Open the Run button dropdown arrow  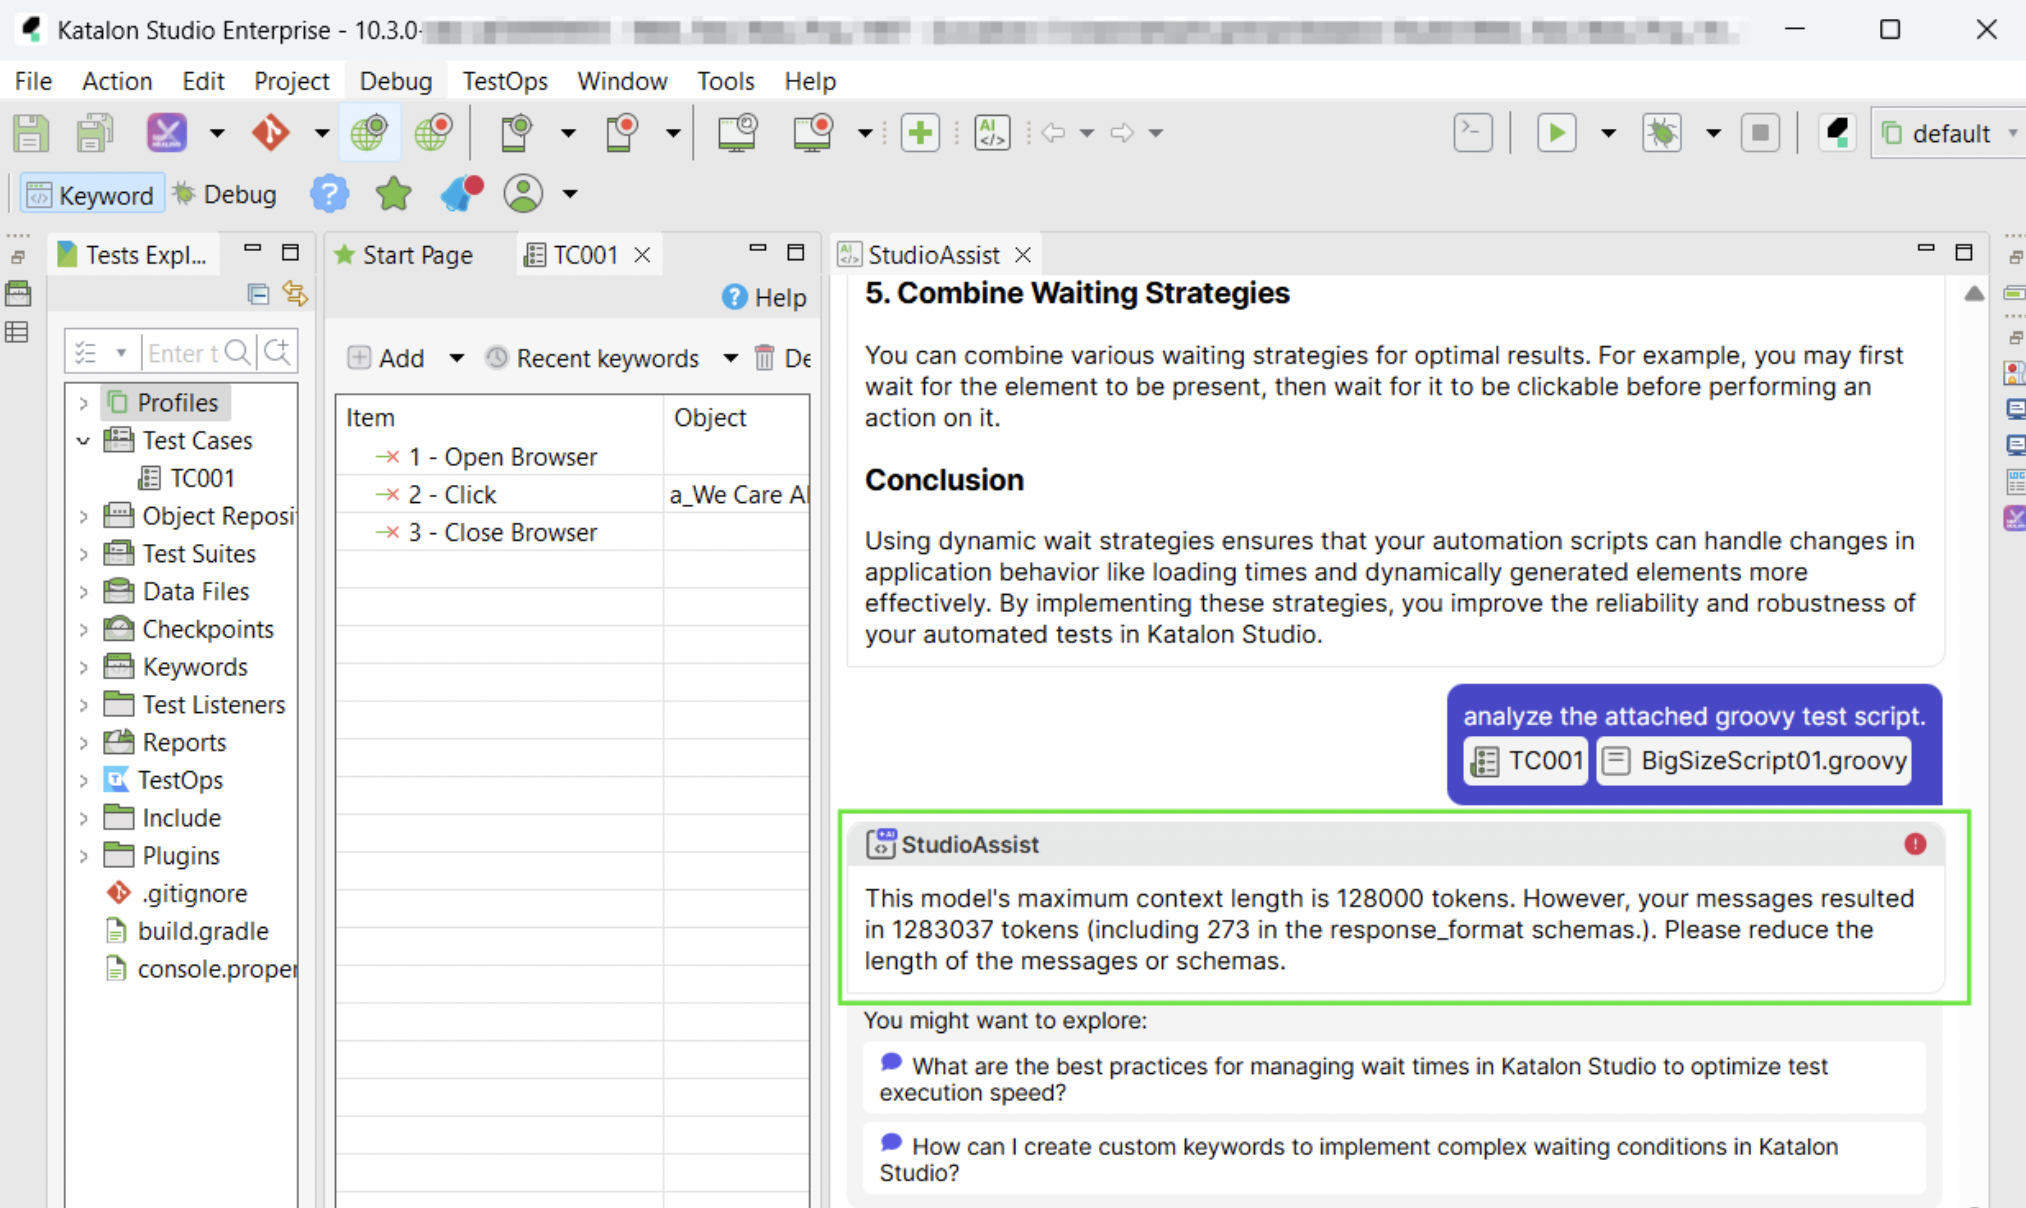click(1608, 133)
